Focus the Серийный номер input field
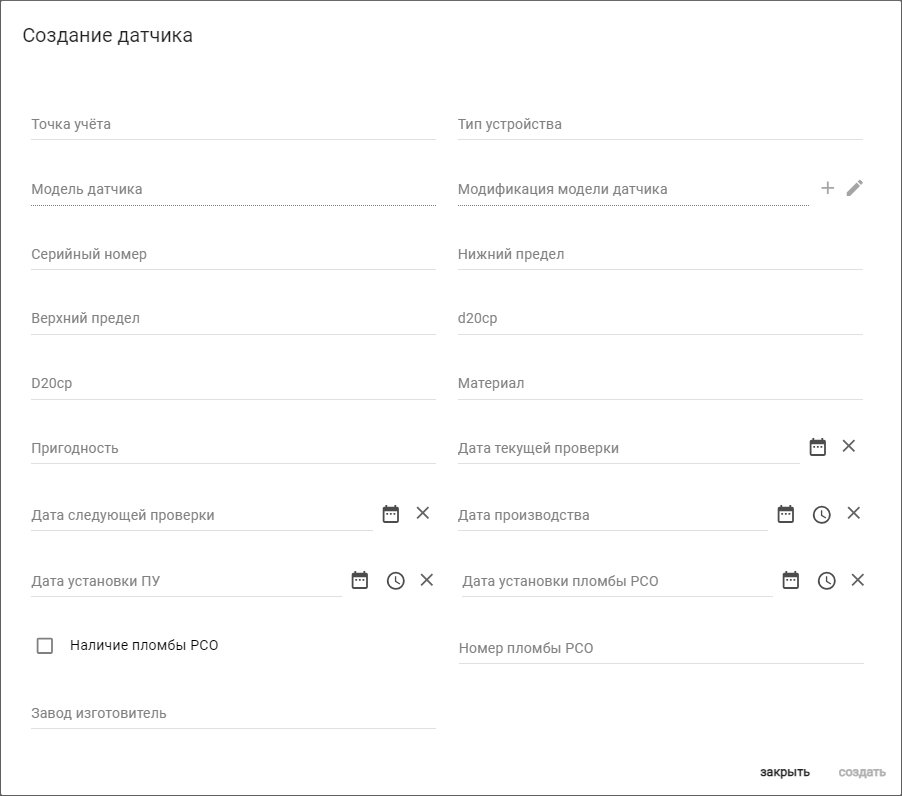This screenshot has width=902, height=796. click(233, 254)
